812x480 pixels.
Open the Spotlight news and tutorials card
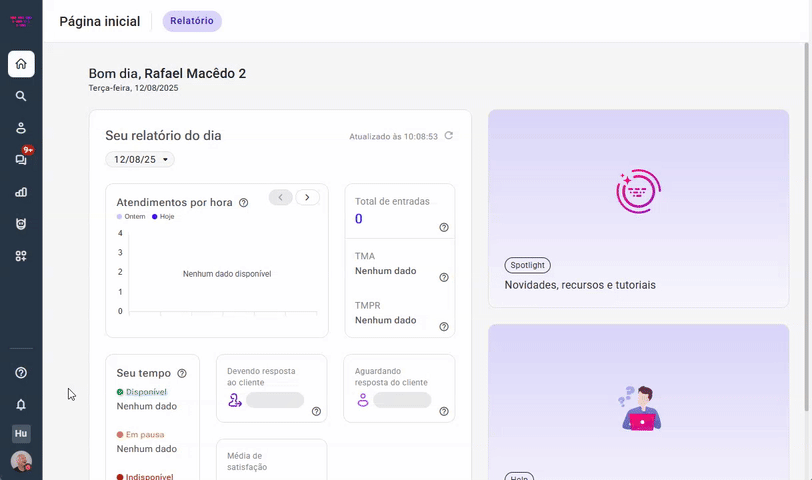point(638,208)
